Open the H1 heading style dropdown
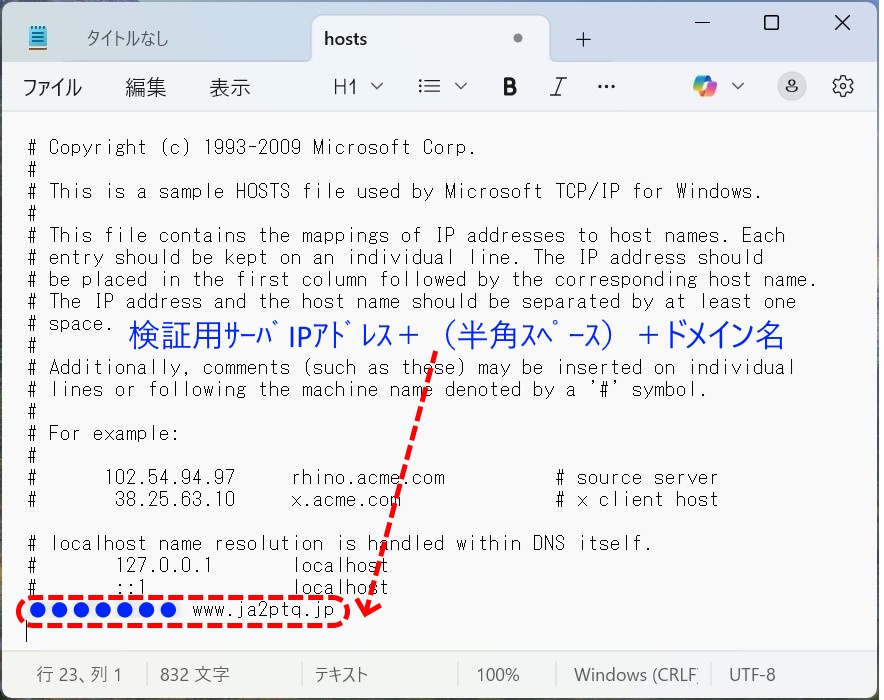The width and height of the screenshot is (884, 700). (357, 86)
